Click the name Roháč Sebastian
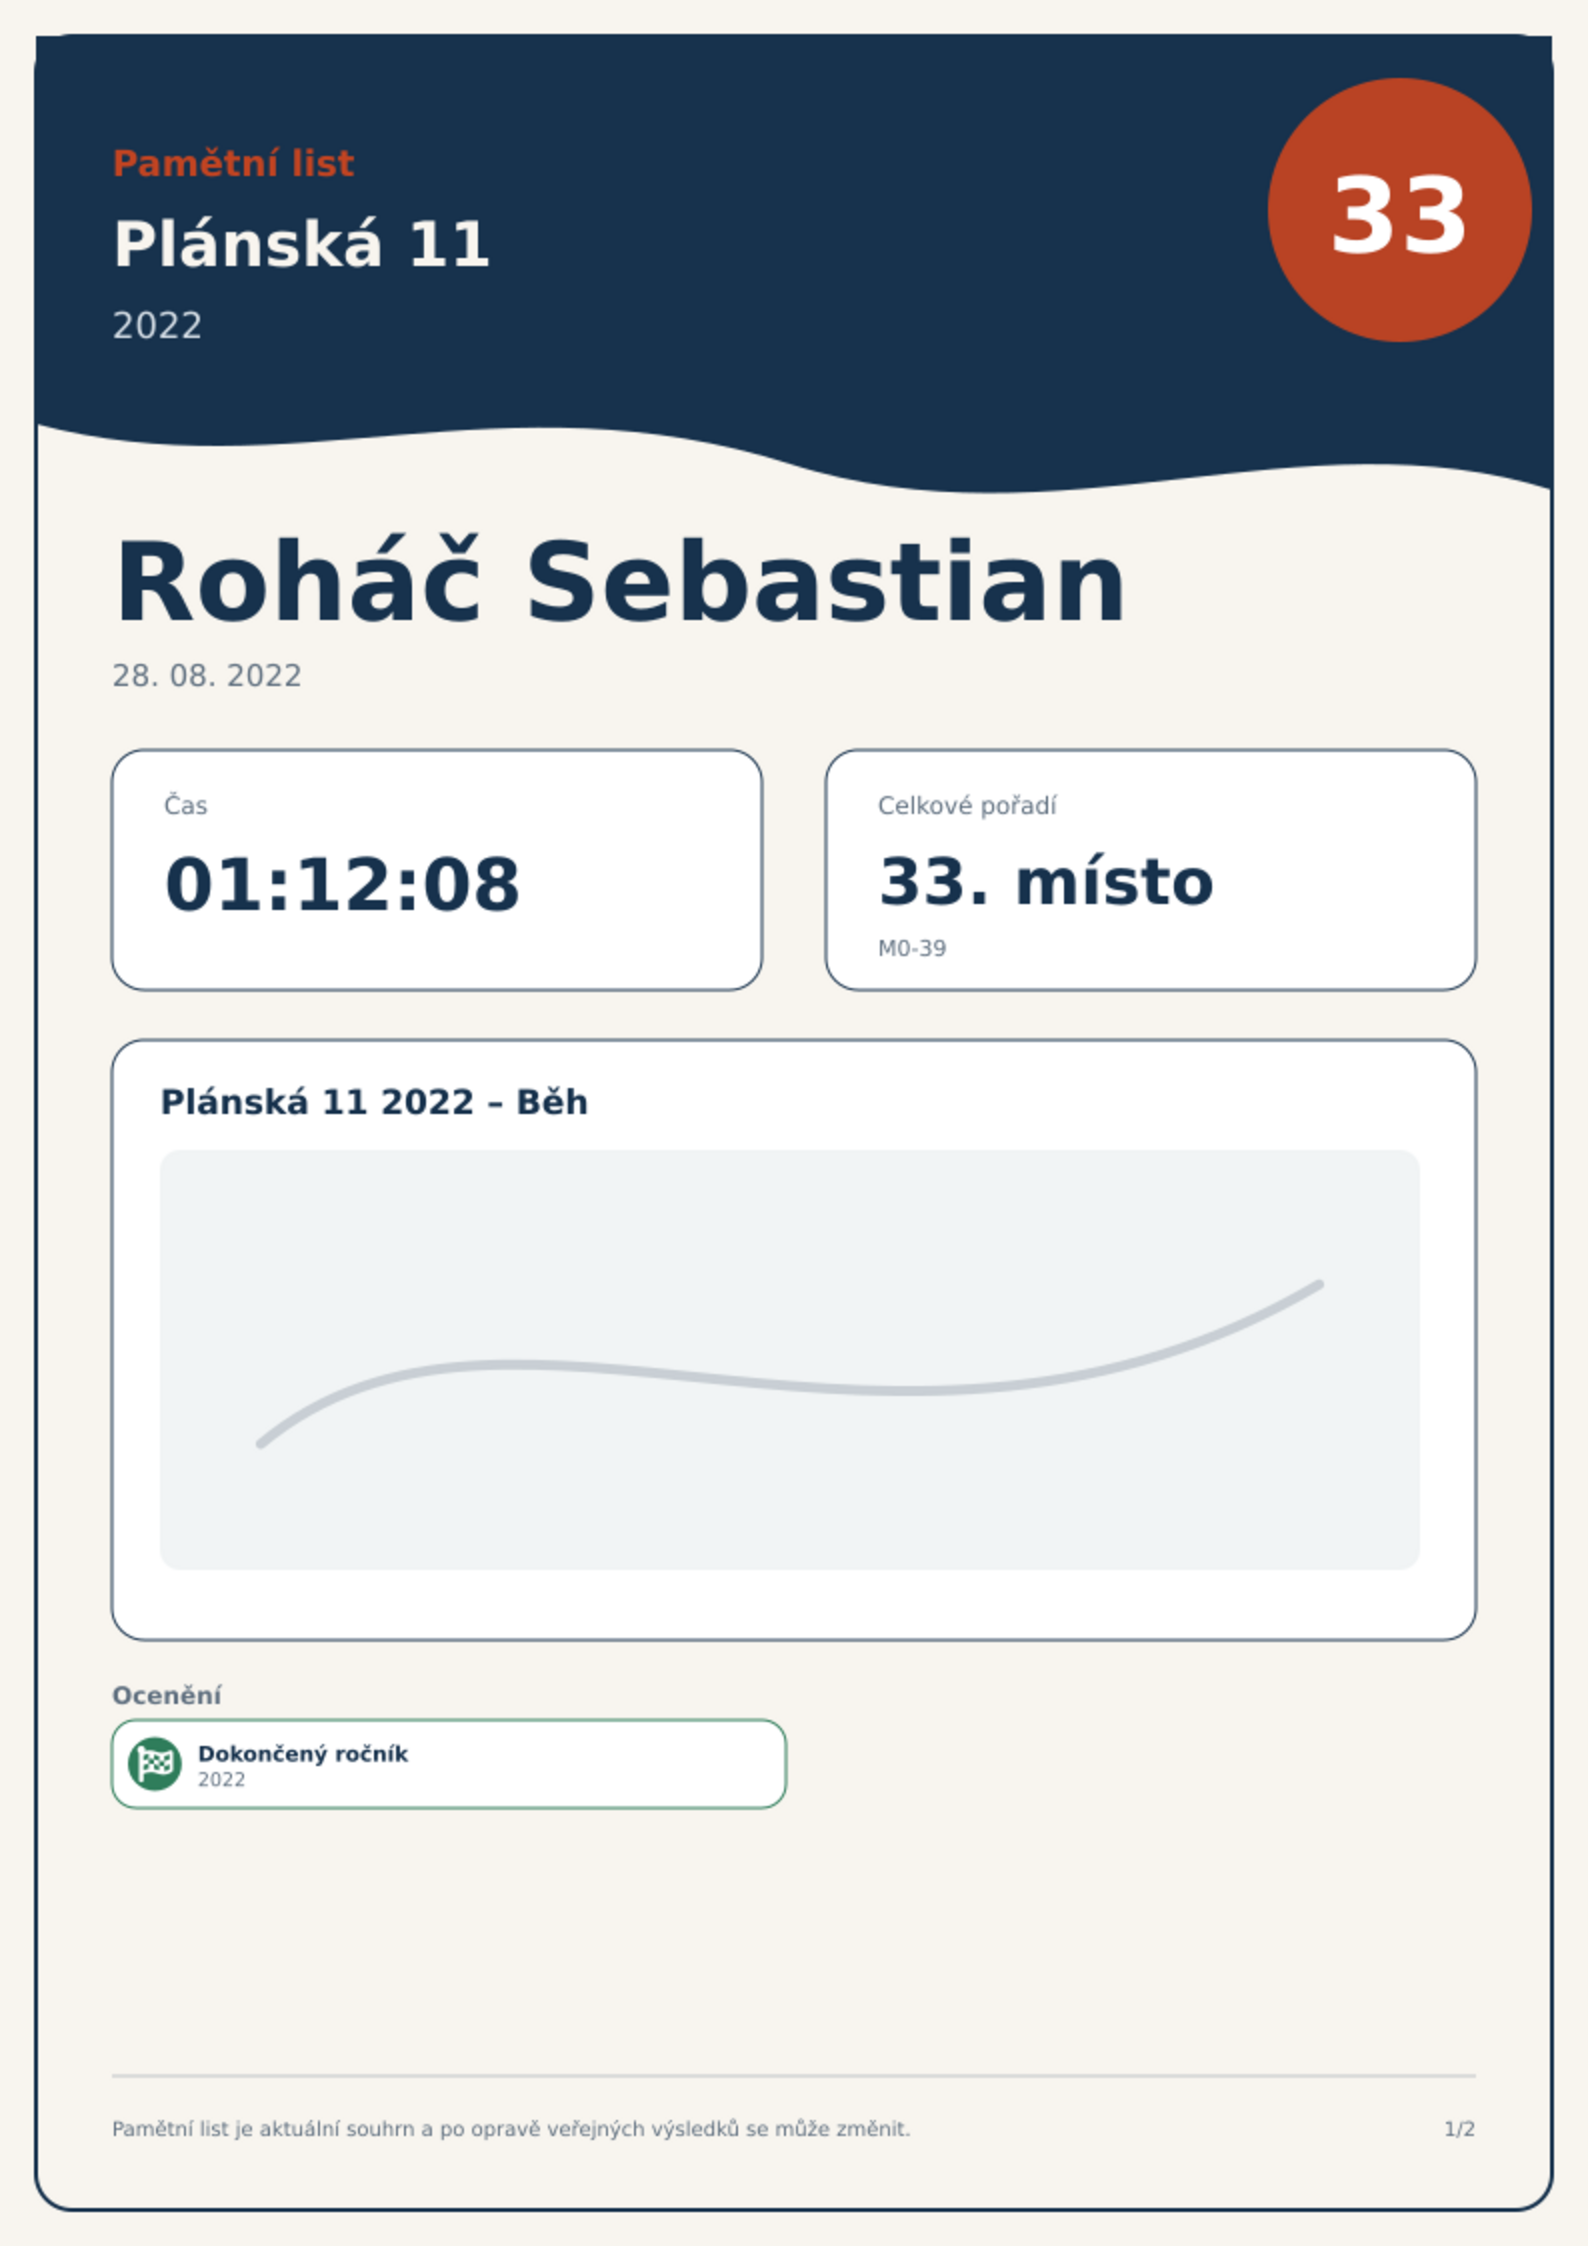The height and width of the screenshot is (2246, 1588). (x=620, y=582)
